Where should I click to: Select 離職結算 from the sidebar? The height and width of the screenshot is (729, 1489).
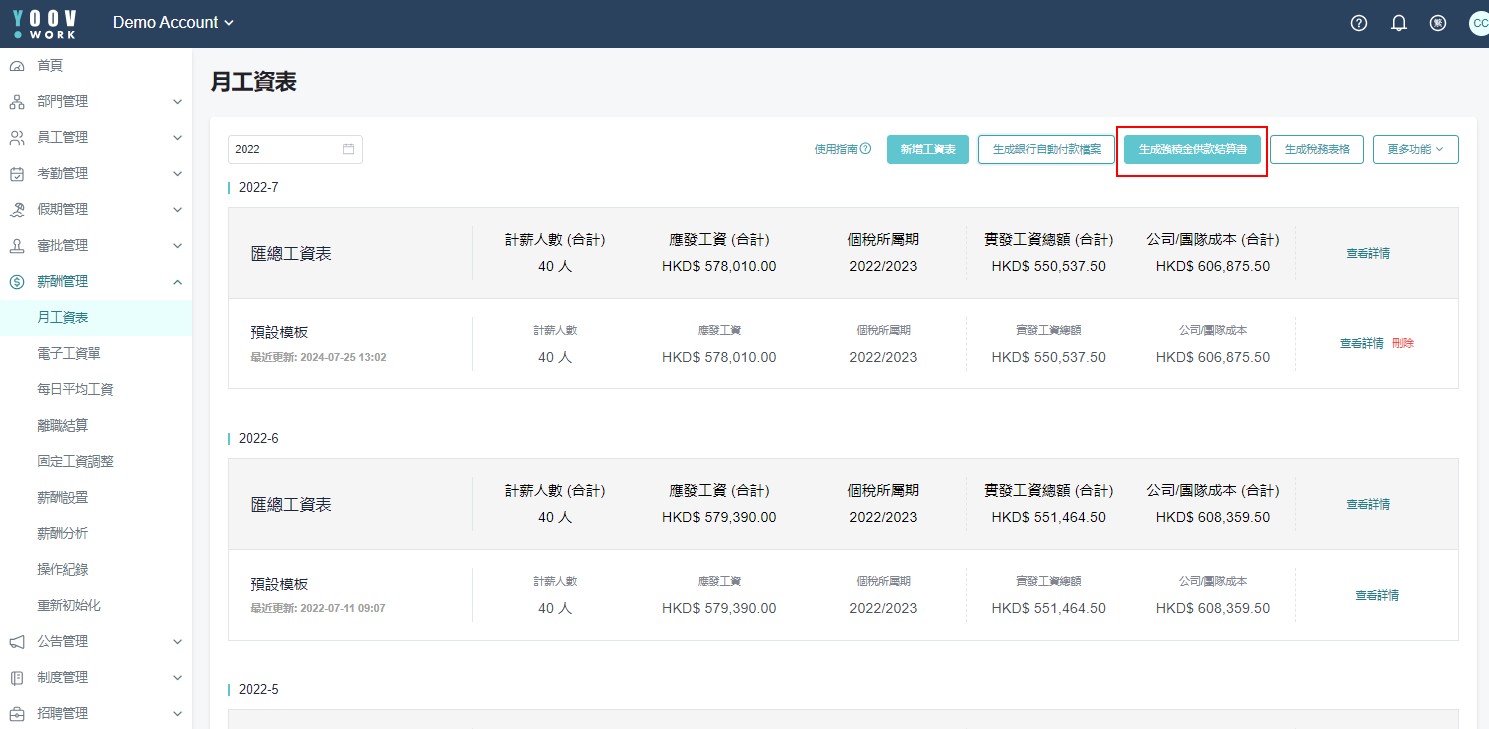[62, 425]
